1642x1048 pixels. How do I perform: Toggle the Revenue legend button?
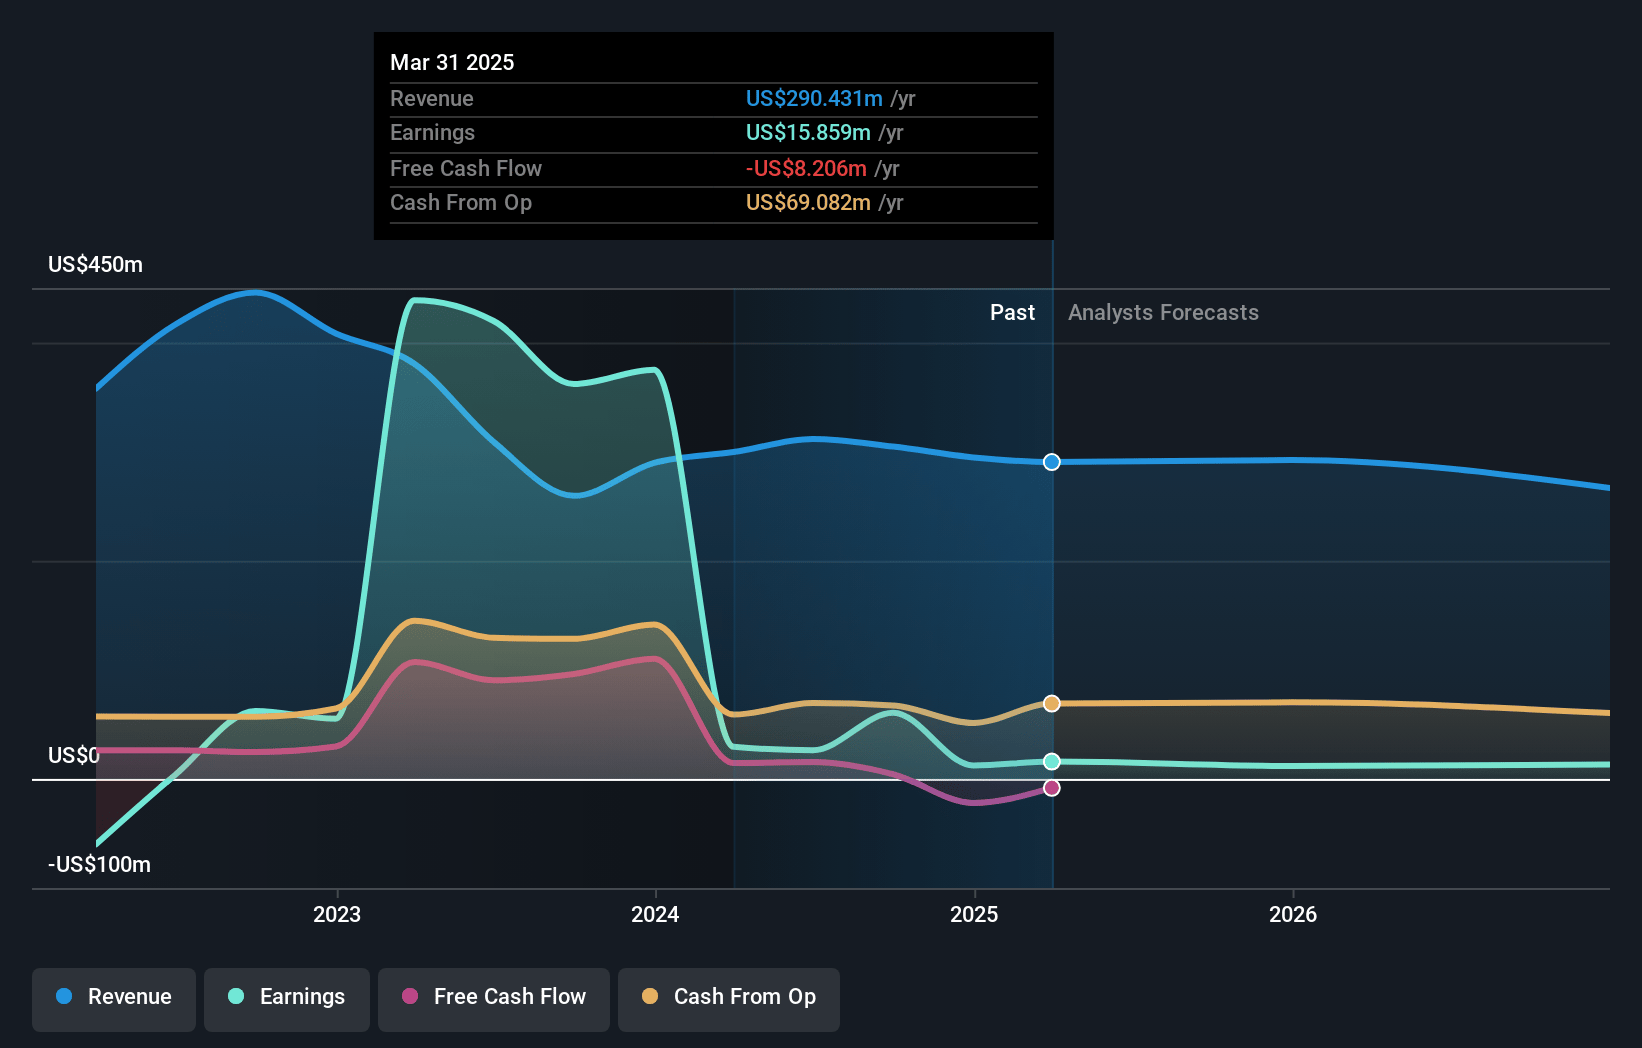coord(114,999)
